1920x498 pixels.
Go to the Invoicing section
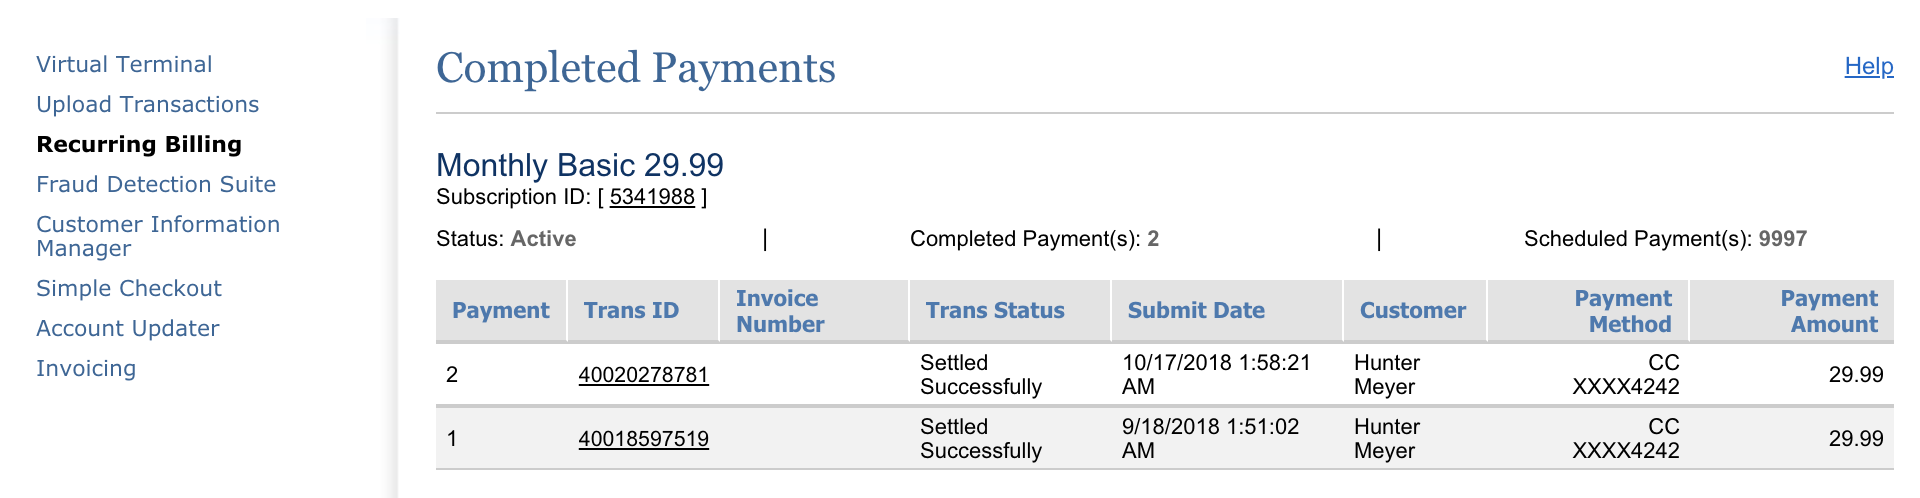coord(86,369)
